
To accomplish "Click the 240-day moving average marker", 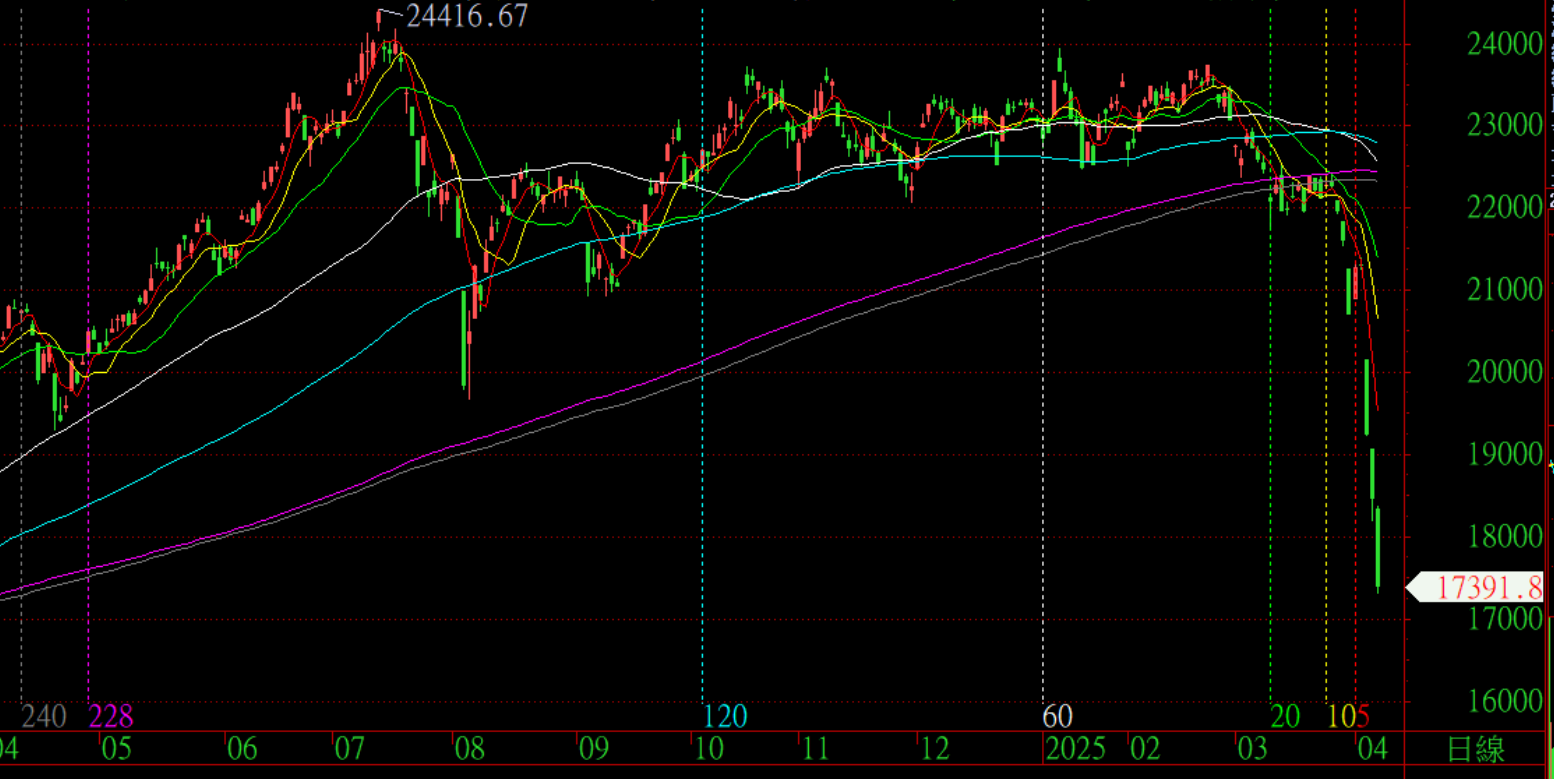I will tap(44, 716).
